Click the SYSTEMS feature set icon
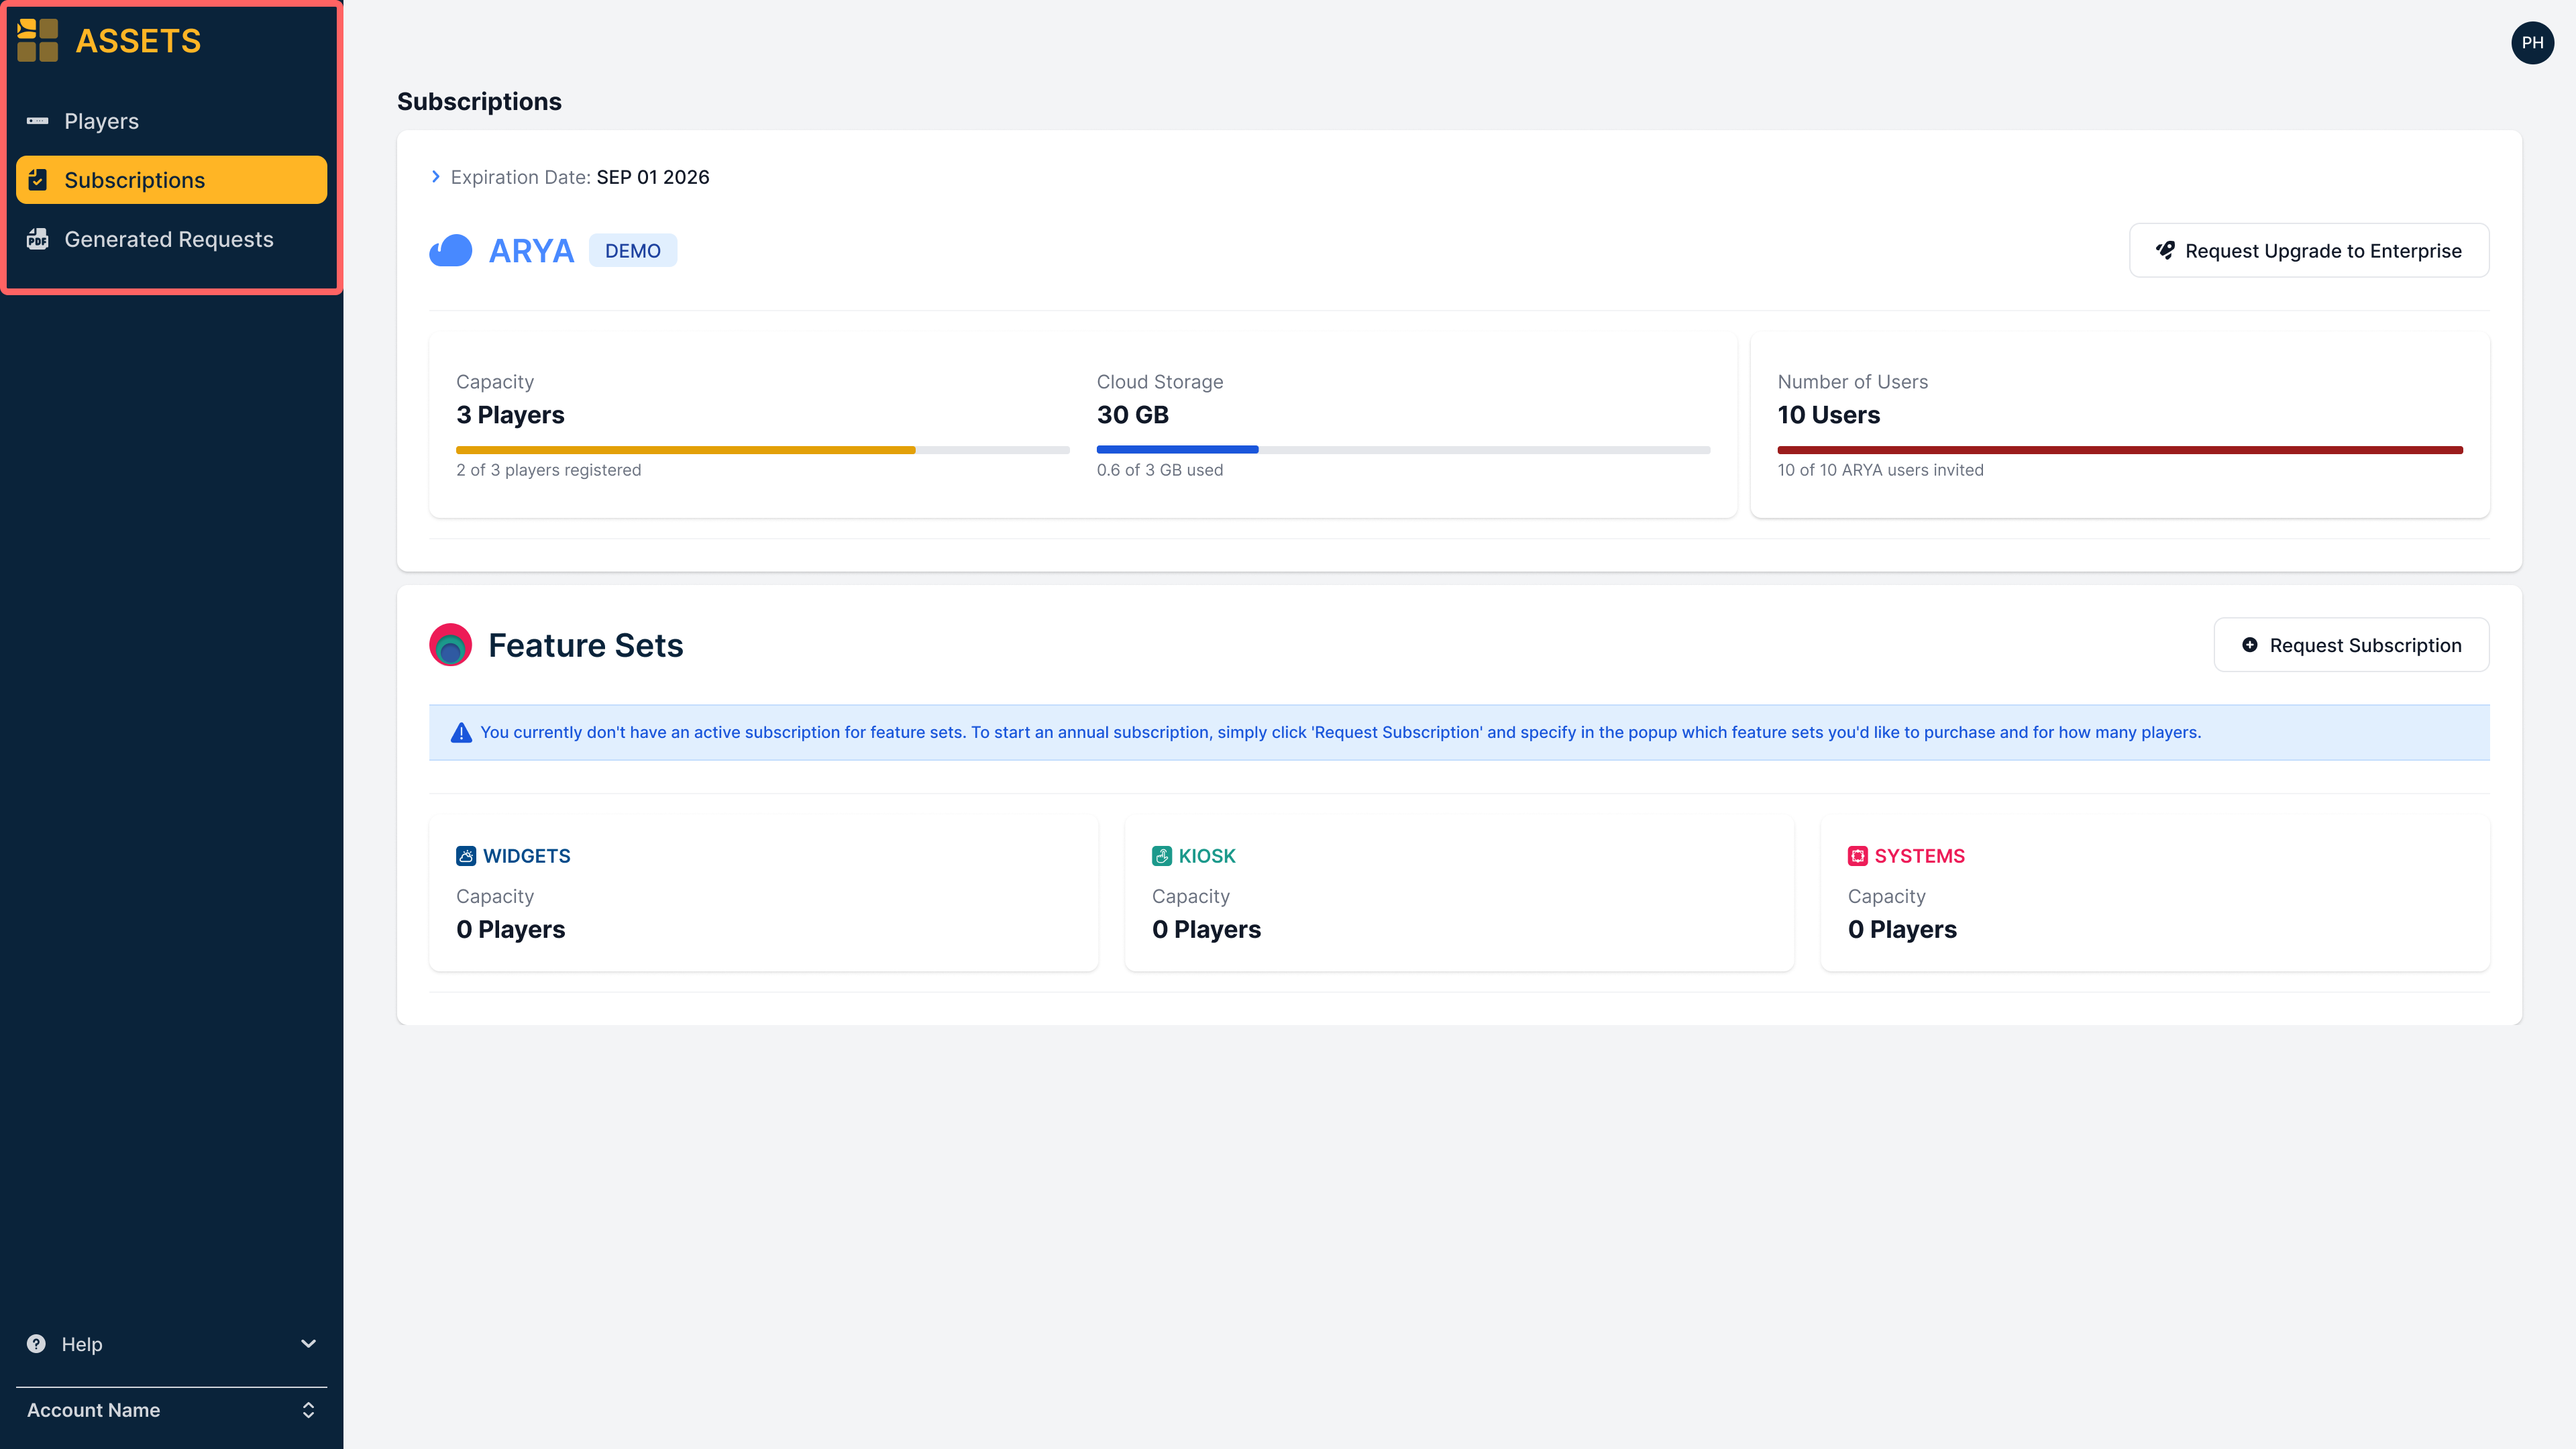The image size is (2576, 1449). coord(1858,856)
